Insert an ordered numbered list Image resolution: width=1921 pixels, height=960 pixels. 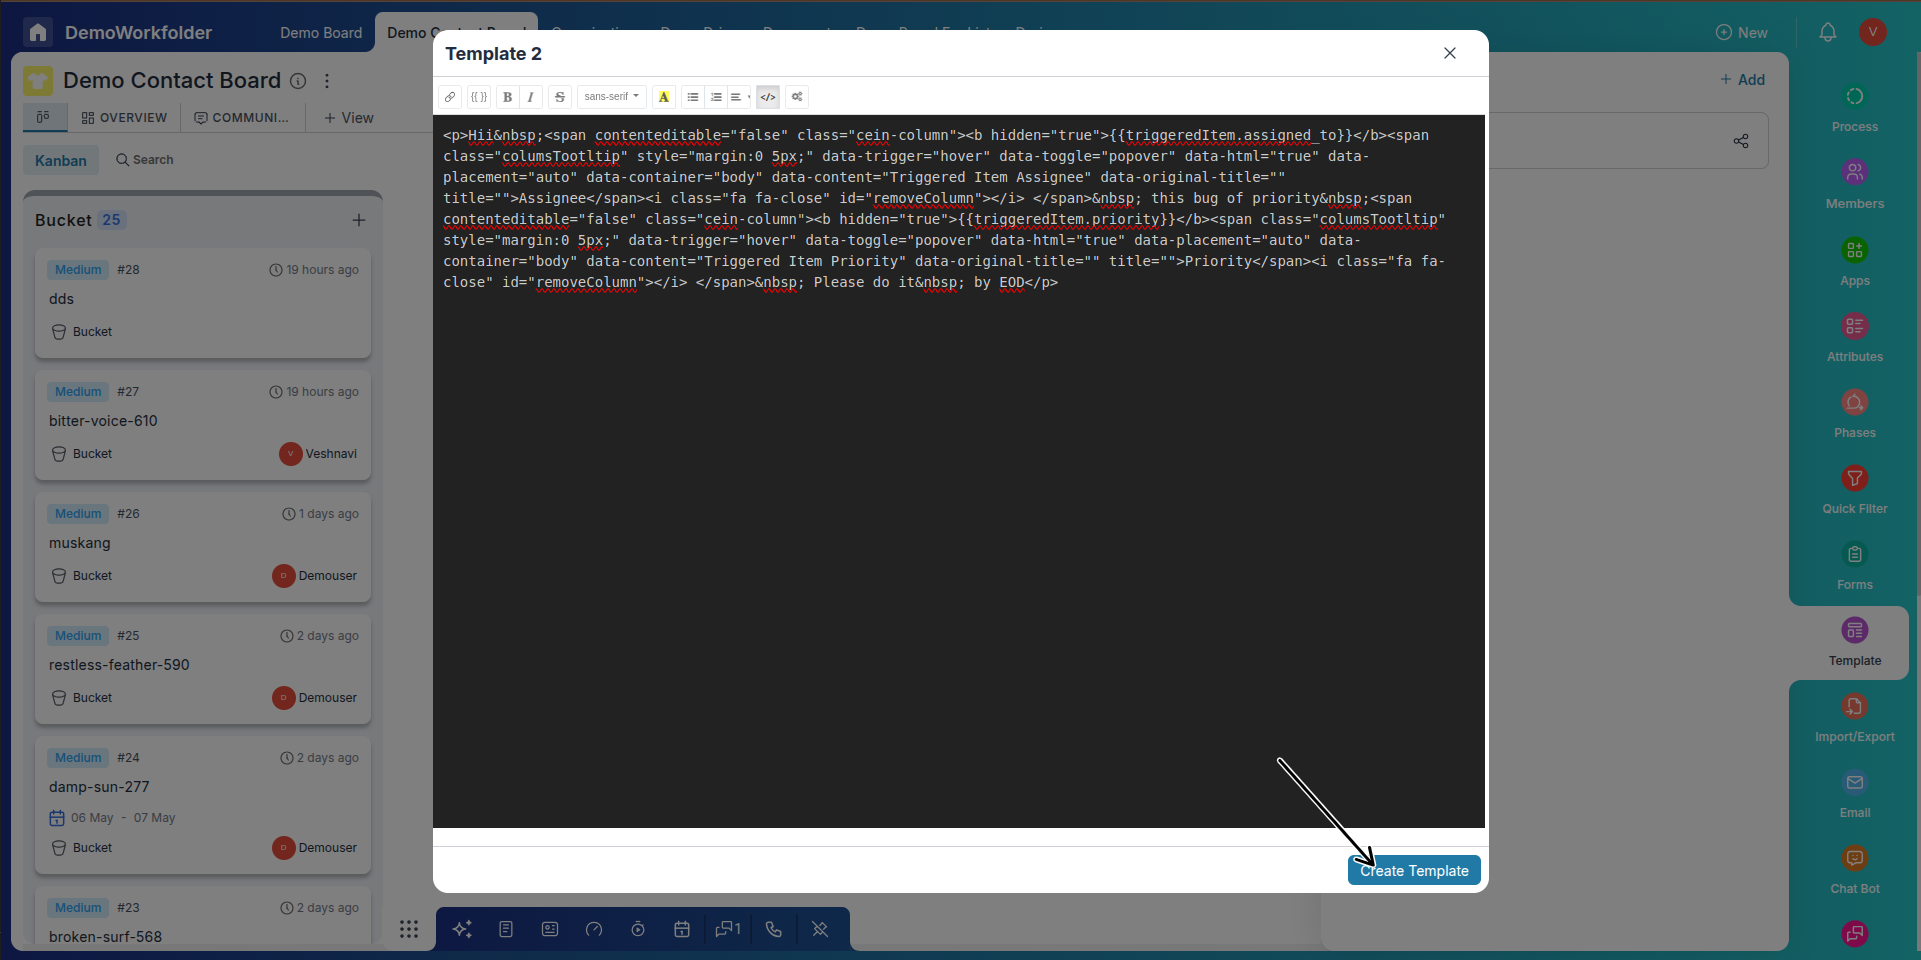[x=716, y=97]
